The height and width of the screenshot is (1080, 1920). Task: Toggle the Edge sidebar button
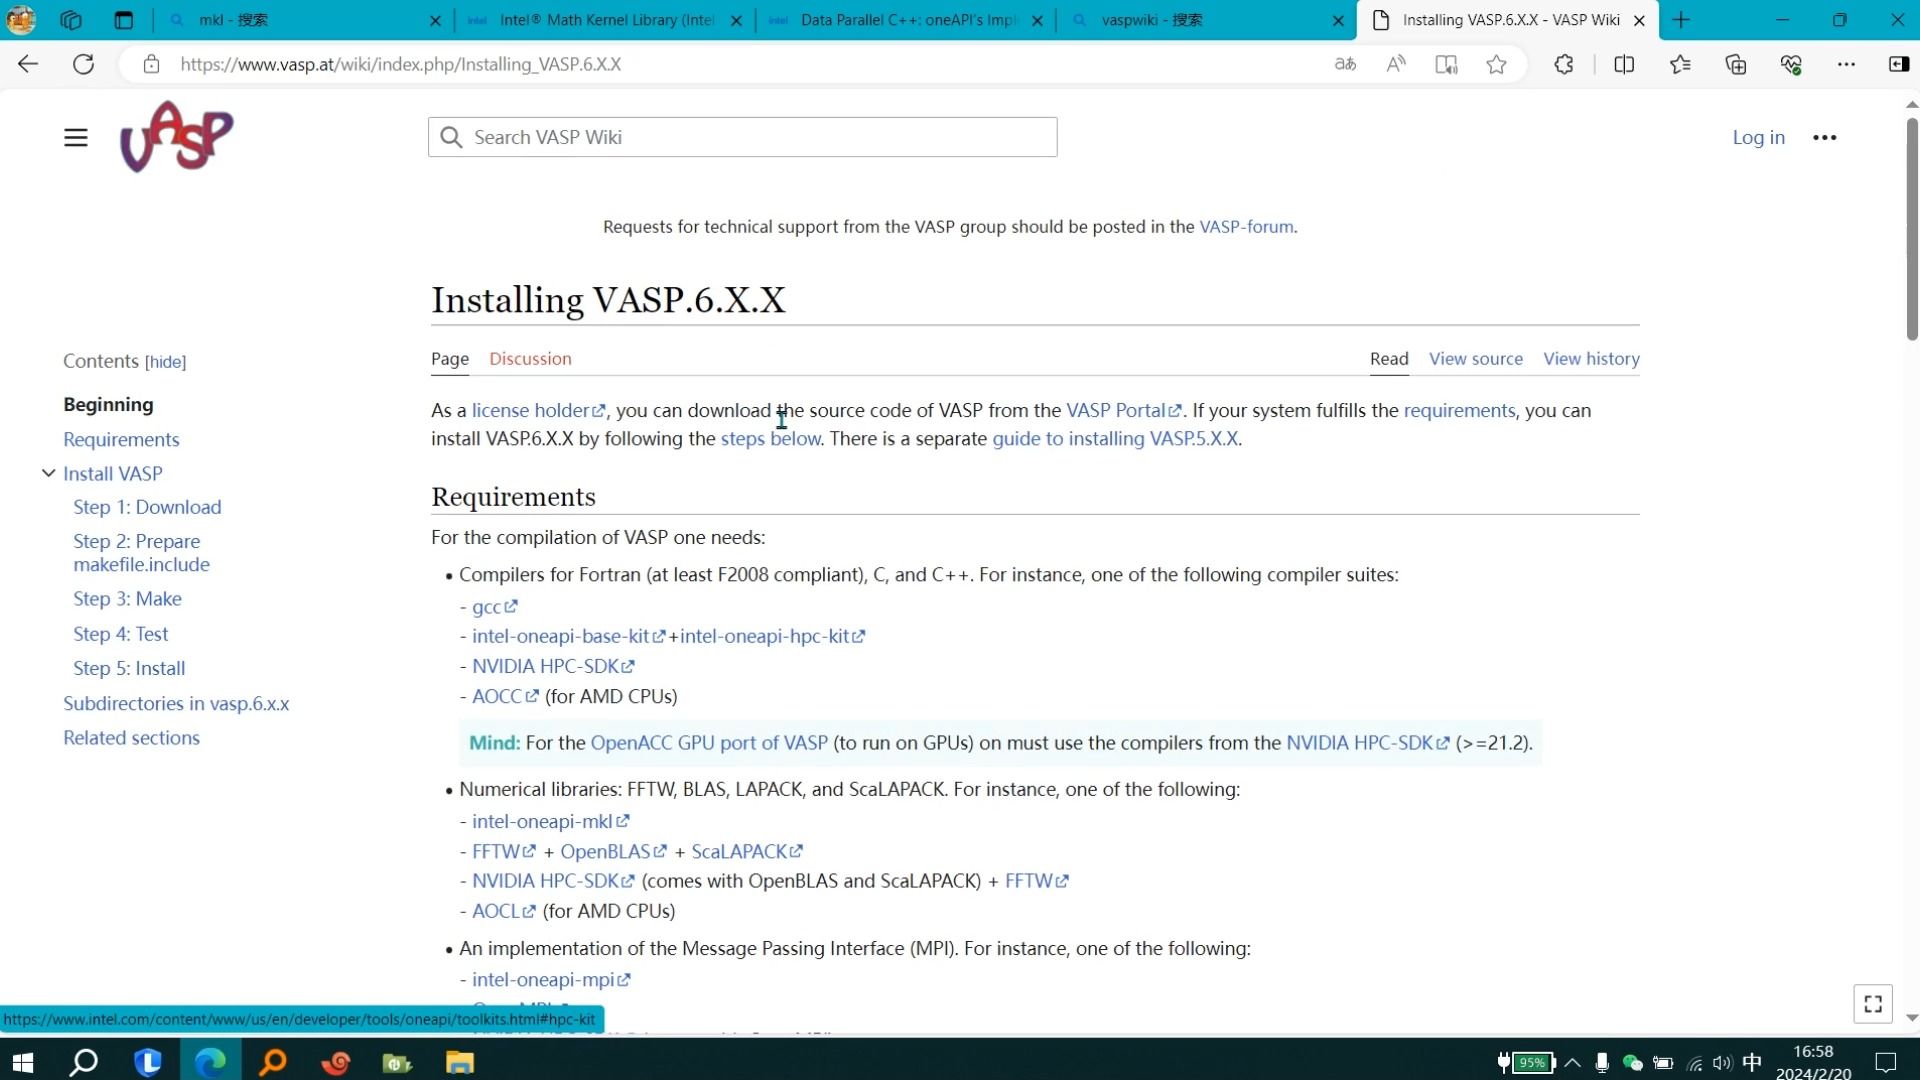[1898, 64]
